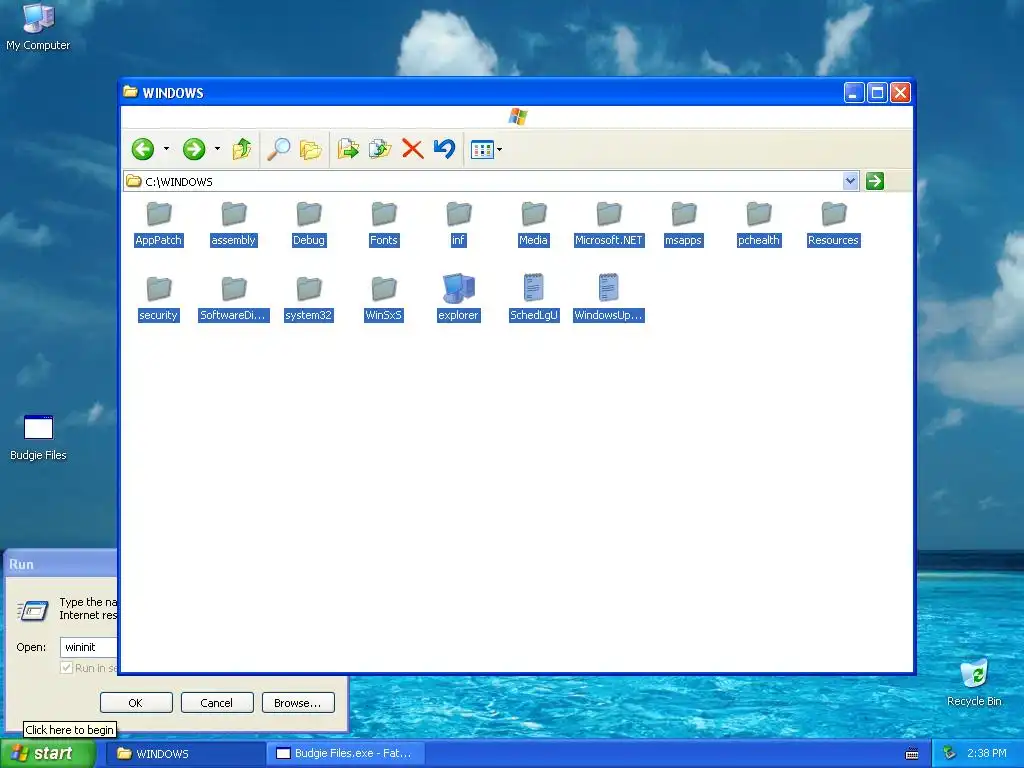Image resolution: width=1024 pixels, height=768 pixels.
Task: Select the AppPatch folder
Action: pyautogui.click(x=158, y=224)
